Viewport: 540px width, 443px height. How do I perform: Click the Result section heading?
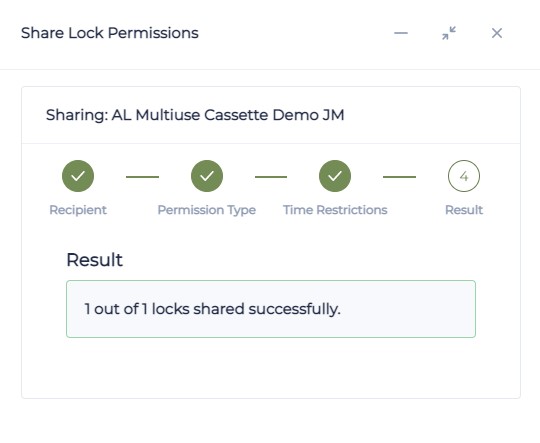pyautogui.click(x=94, y=260)
